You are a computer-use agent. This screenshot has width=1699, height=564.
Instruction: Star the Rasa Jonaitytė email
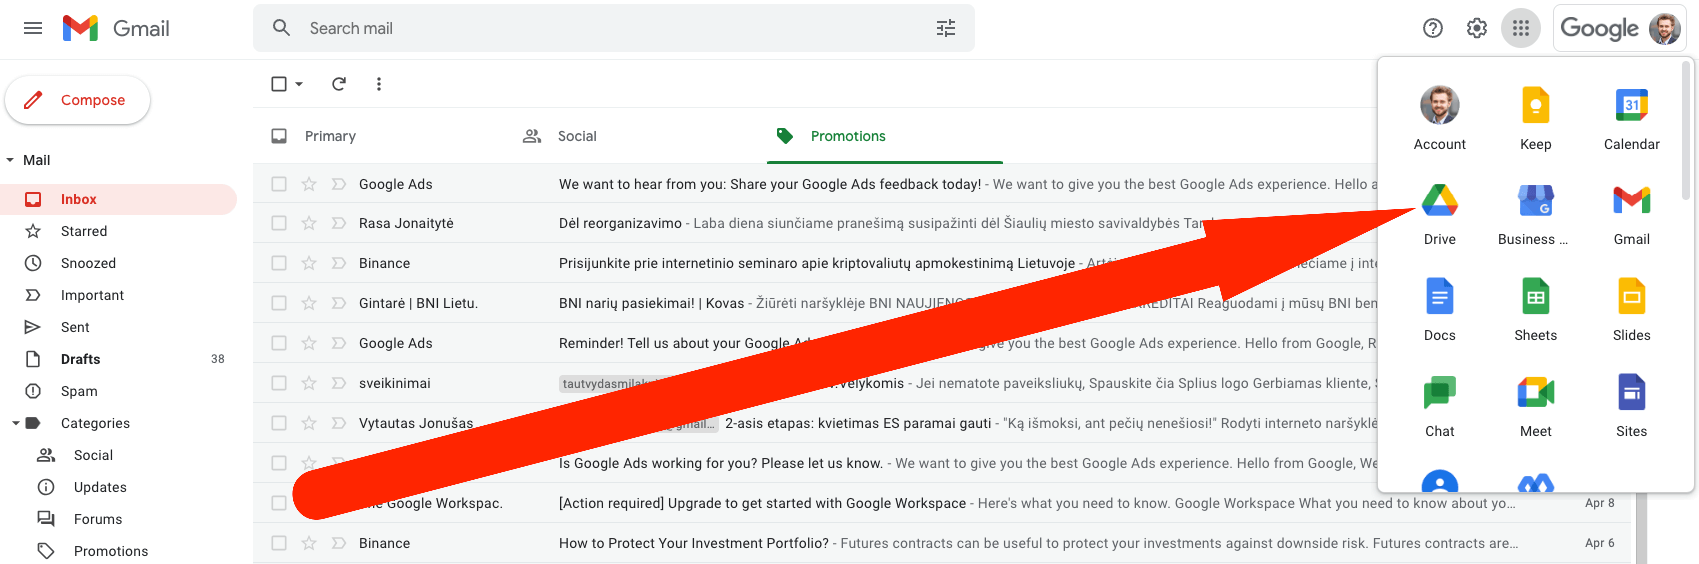(x=309, y=223)
